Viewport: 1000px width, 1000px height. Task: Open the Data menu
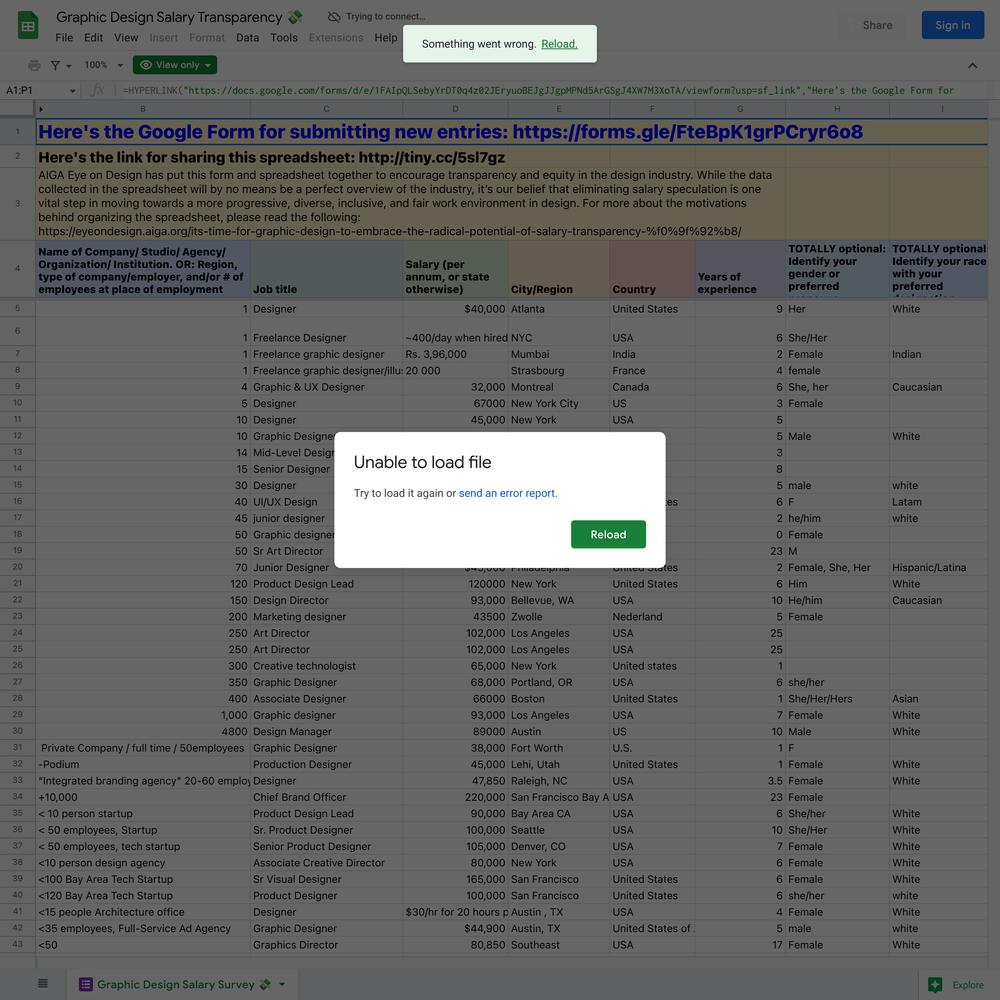click(247, 38)
